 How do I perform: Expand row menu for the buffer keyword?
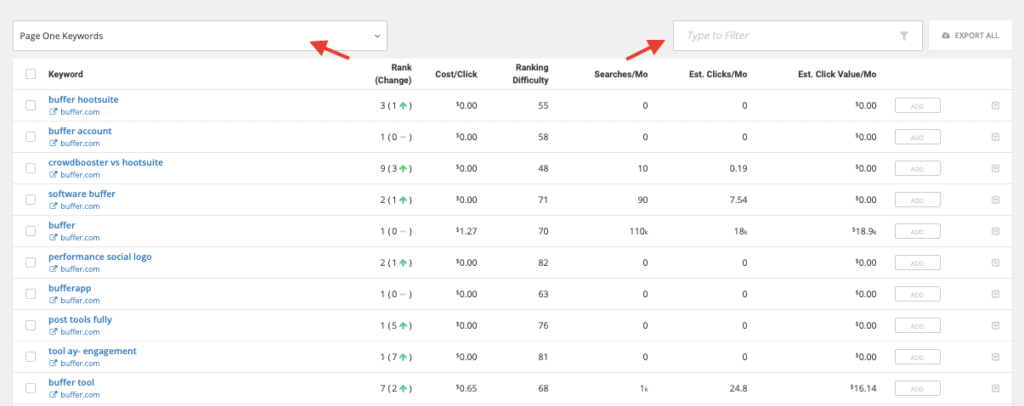click(x=995, y=231)
